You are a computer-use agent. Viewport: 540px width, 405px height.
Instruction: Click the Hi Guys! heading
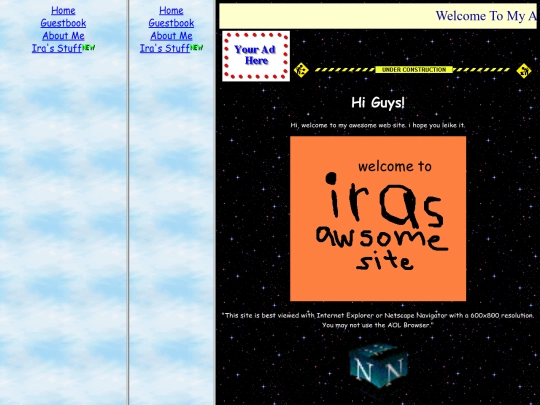tap(378, 103)
